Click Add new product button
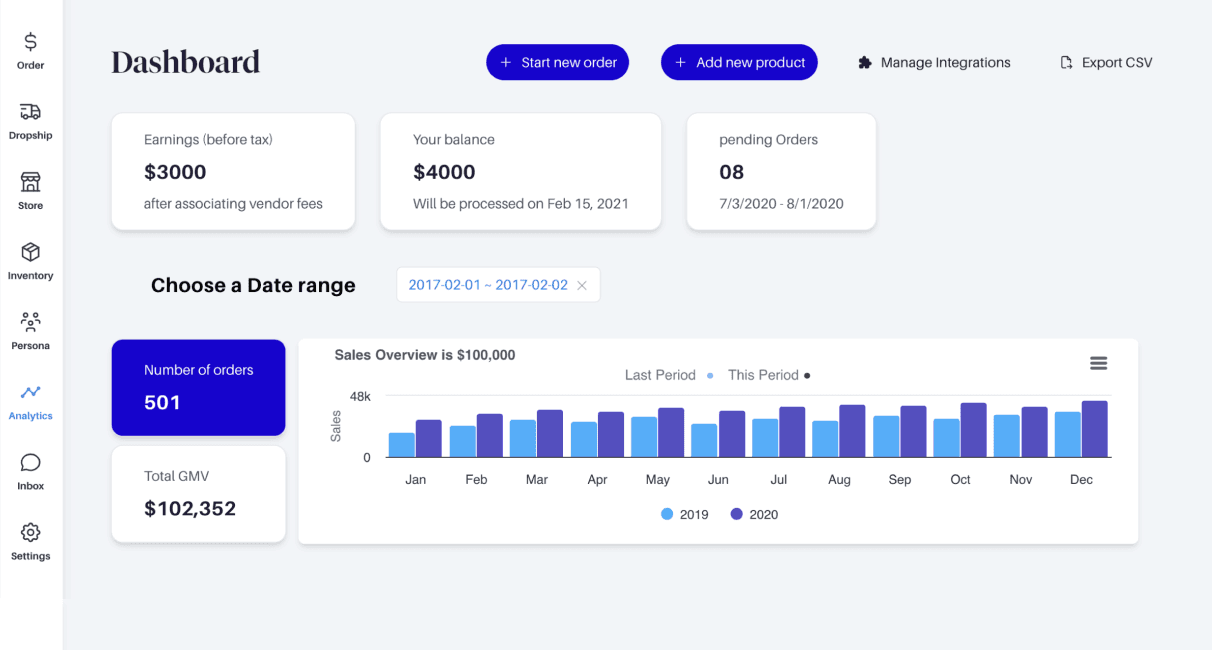Viewport: 1212px width, 650px height. pos(739,62)
